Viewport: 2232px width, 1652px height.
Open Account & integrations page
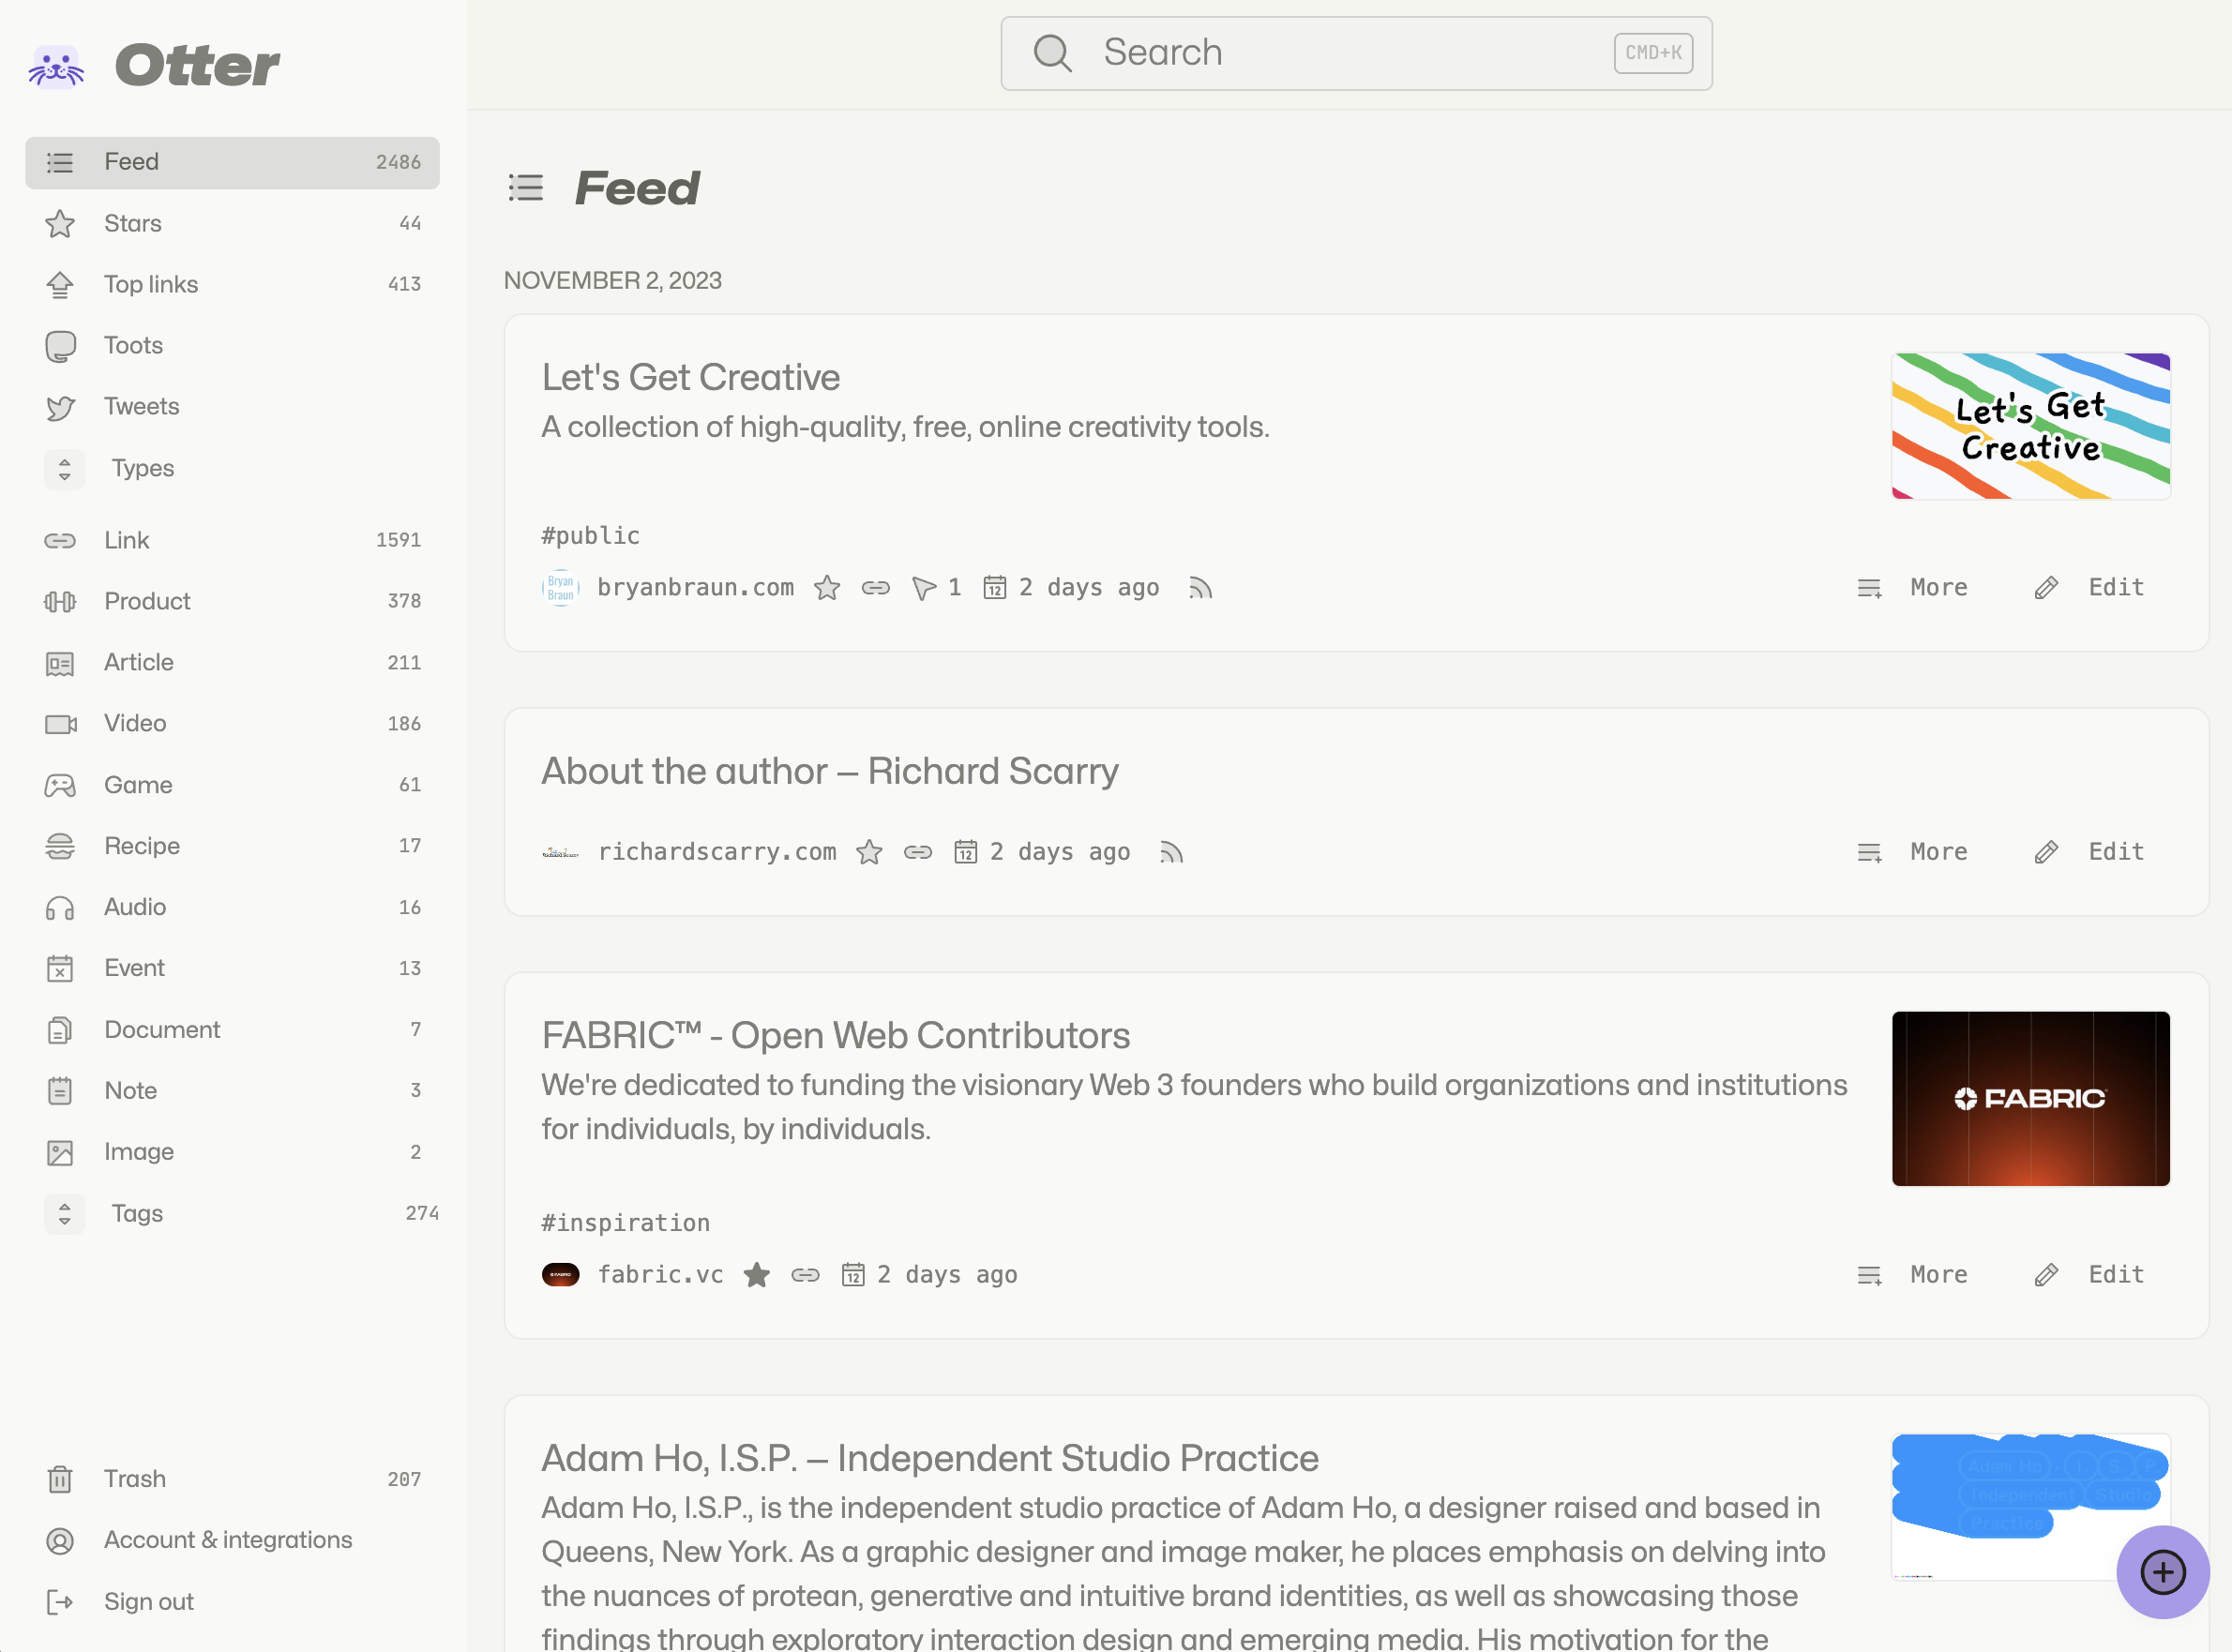(227, 1540)
